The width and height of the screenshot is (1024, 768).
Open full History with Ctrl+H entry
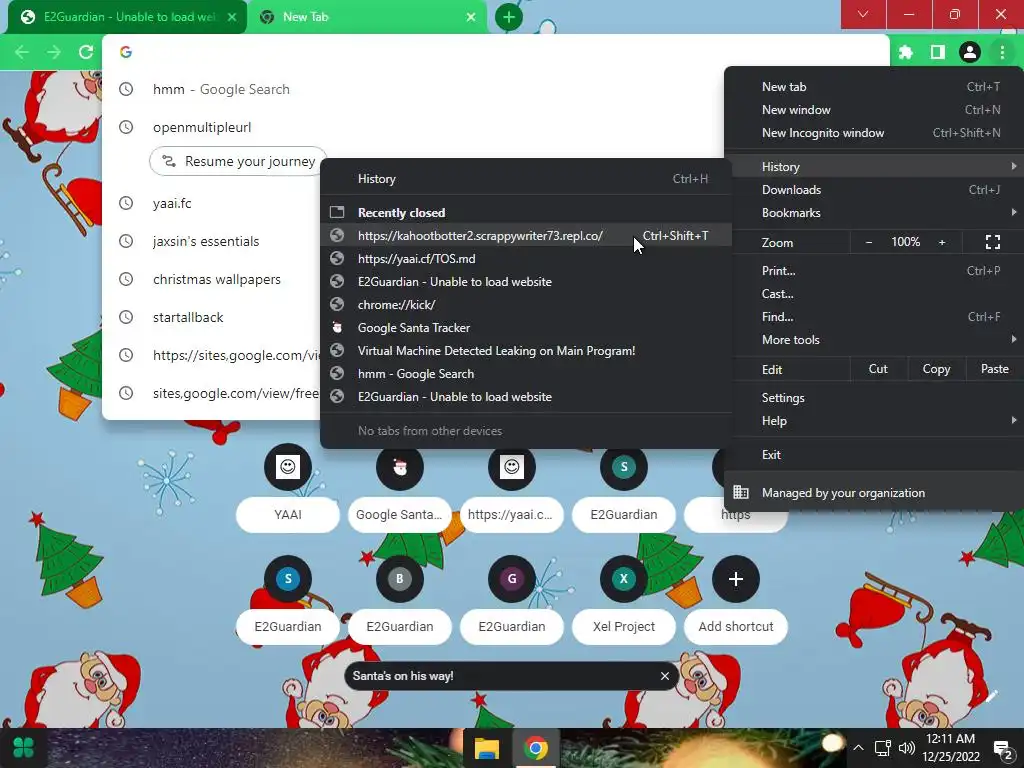pyautogui.click(x=526, y=179)
